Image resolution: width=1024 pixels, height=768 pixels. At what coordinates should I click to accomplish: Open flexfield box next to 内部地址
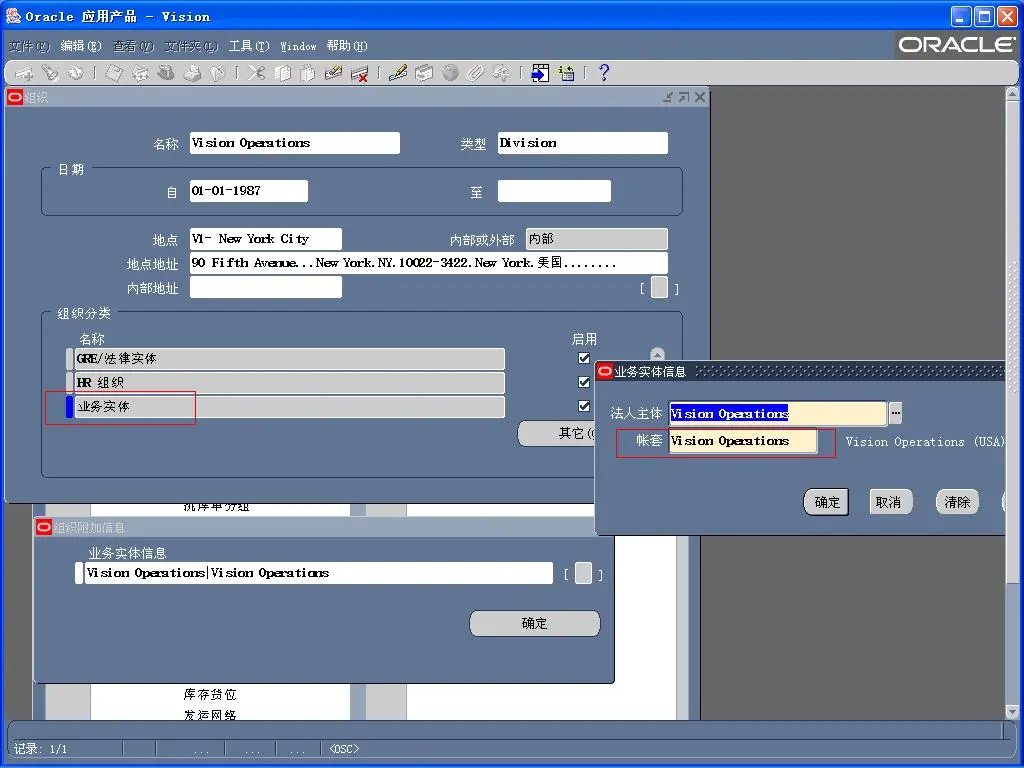point(659,288)
